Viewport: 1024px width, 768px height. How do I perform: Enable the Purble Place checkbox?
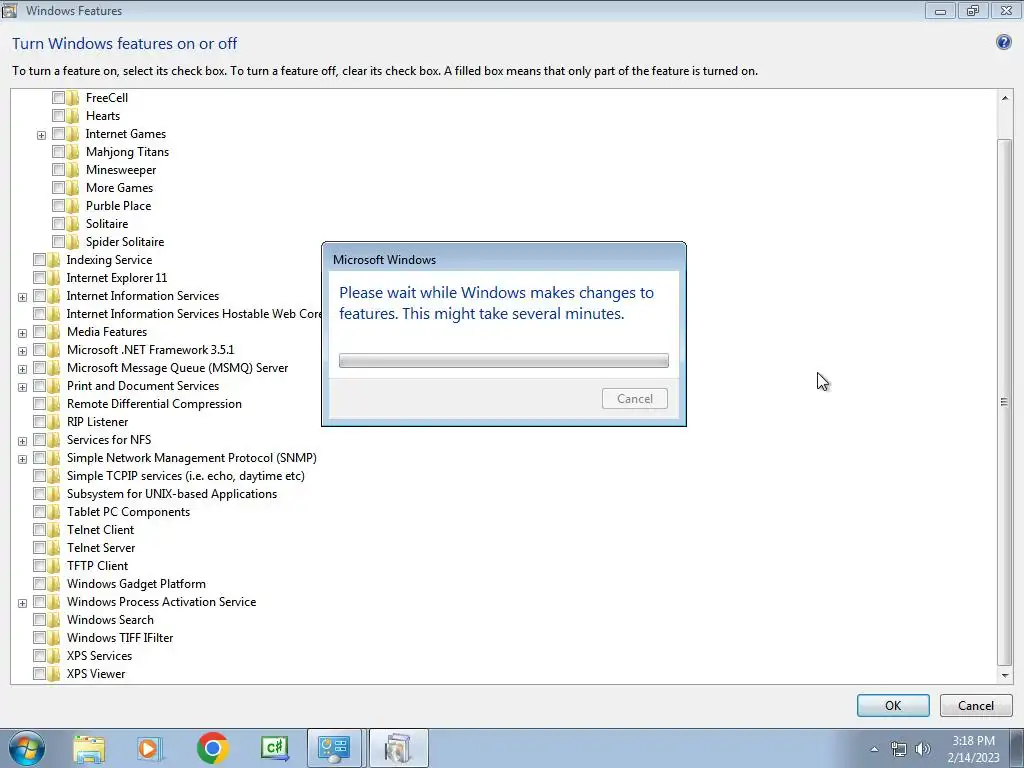[58, 206]
